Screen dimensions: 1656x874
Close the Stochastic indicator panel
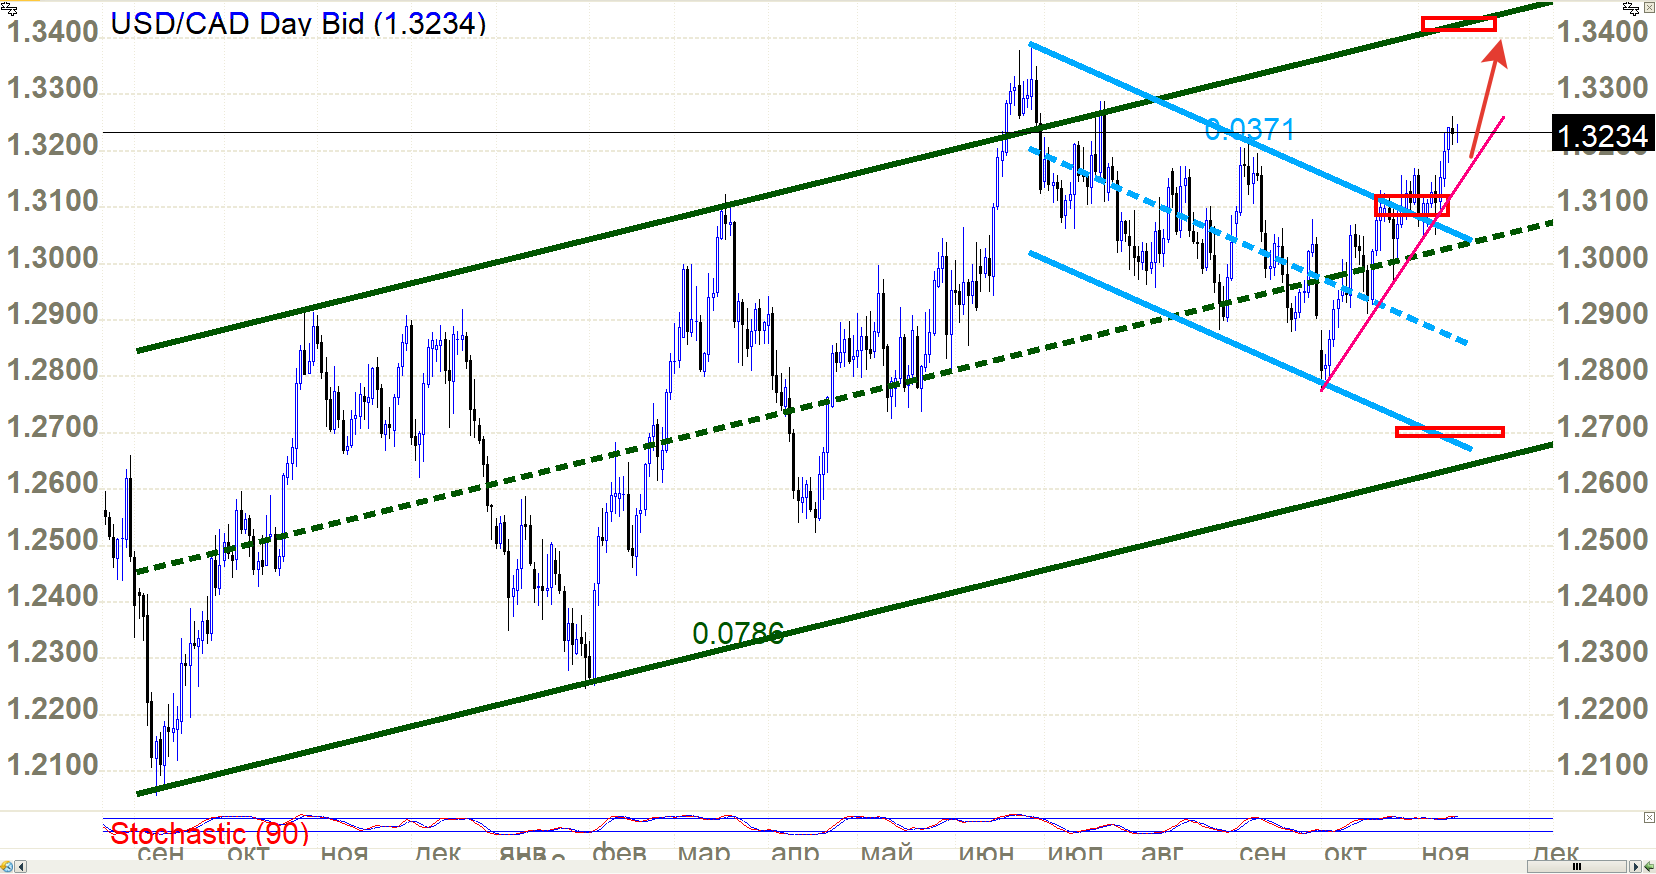1649,818
